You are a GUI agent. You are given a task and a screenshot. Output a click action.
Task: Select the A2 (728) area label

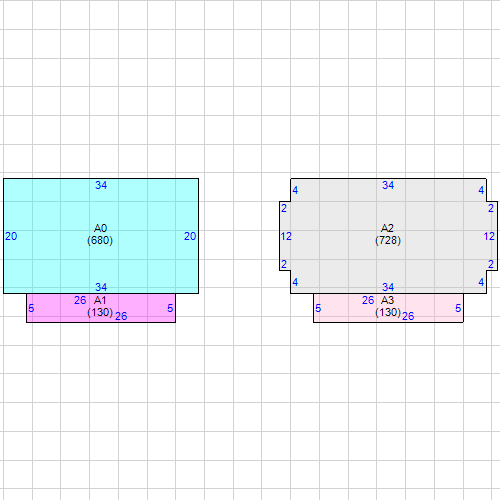pos(388,234)
